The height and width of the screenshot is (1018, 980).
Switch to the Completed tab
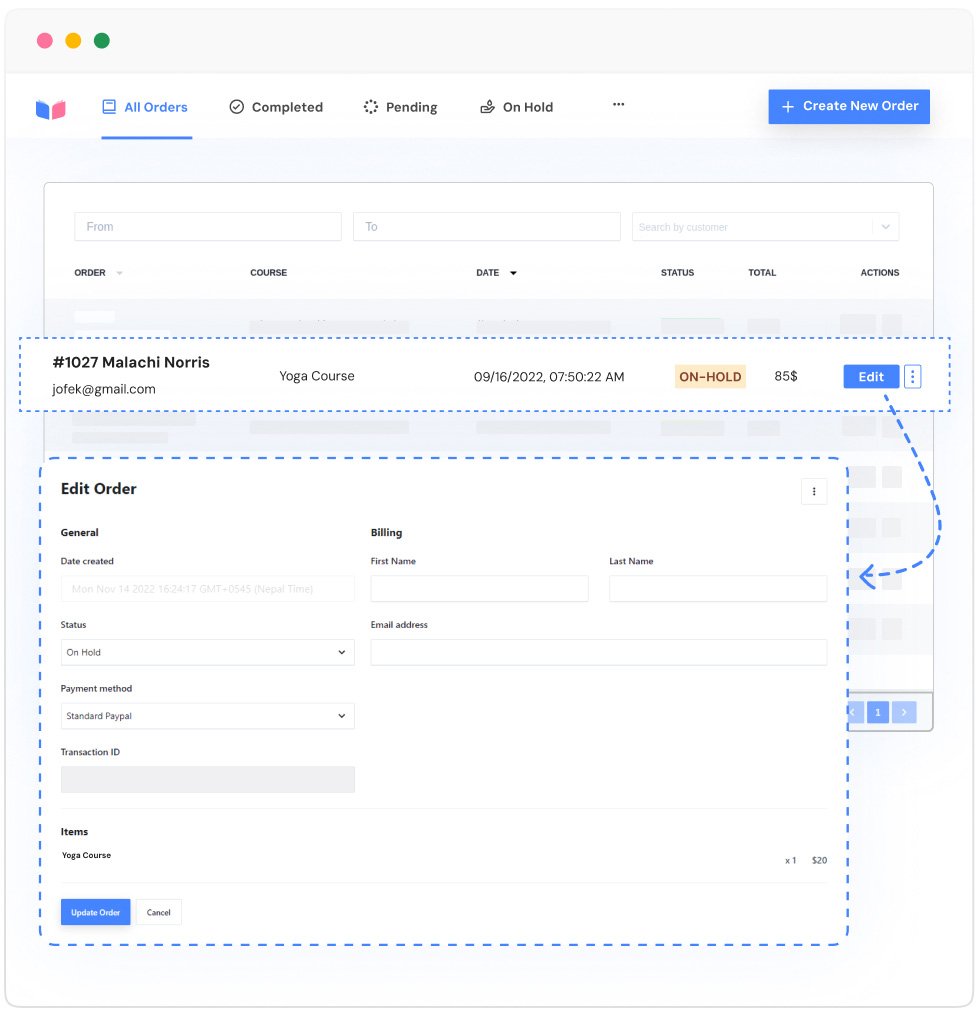click(276, 107)
